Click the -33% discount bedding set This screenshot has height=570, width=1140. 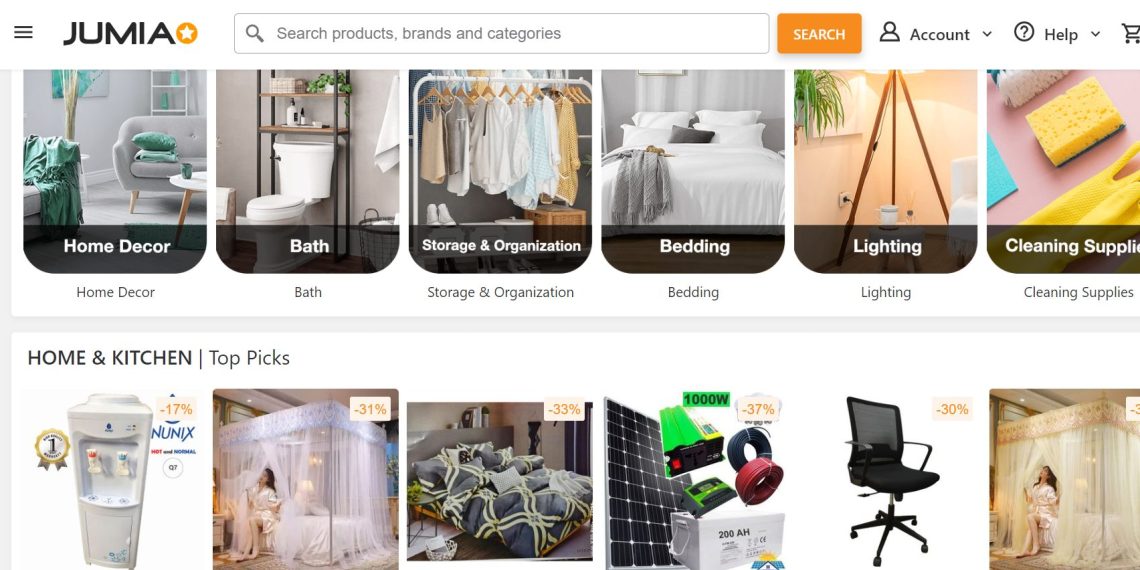tap(500, 480)
